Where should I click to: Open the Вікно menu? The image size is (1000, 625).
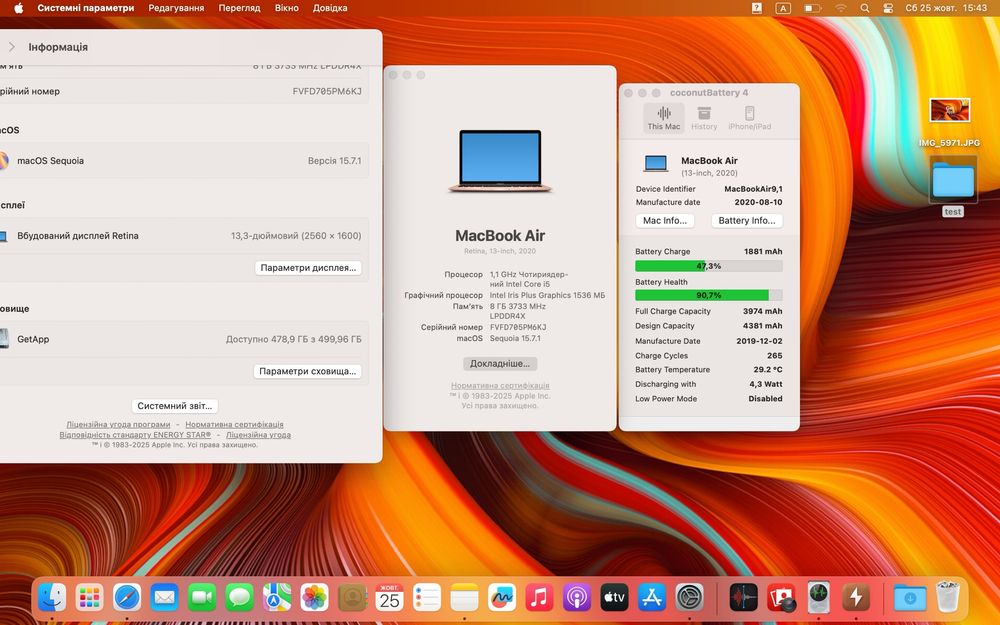tap(286, 8)
